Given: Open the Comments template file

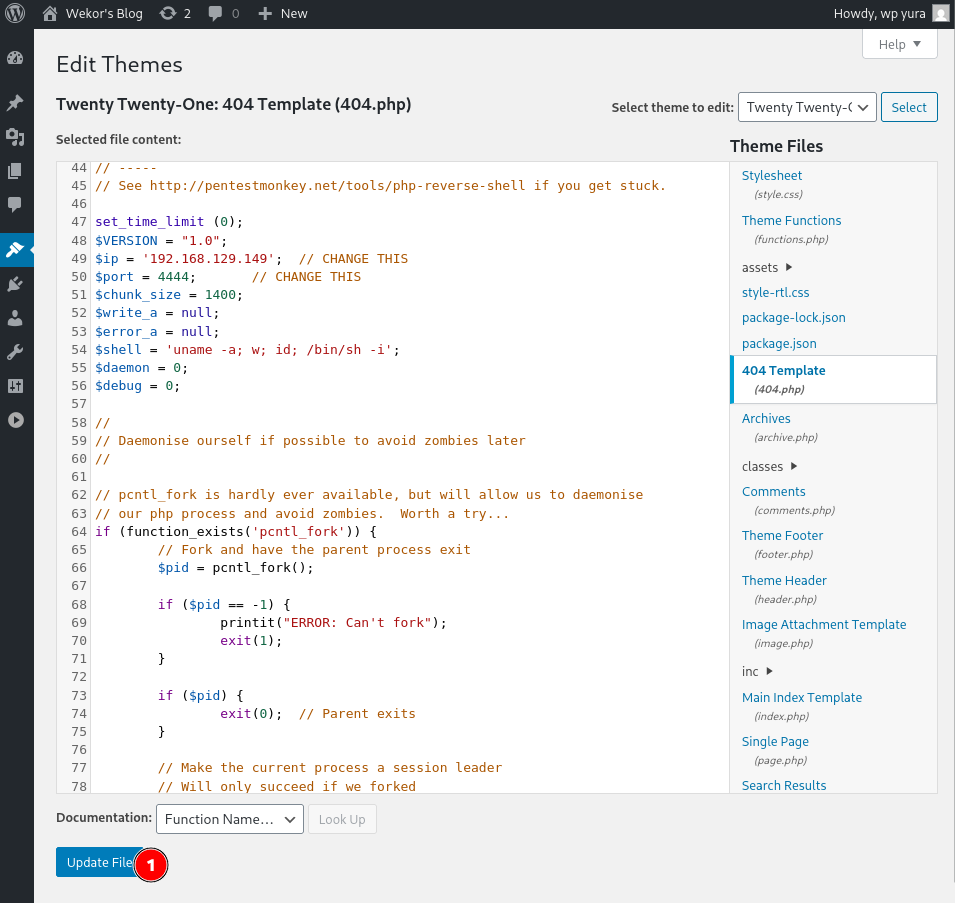Looking at the screenshot, I should pyautogui.click(x=774, y=491).
